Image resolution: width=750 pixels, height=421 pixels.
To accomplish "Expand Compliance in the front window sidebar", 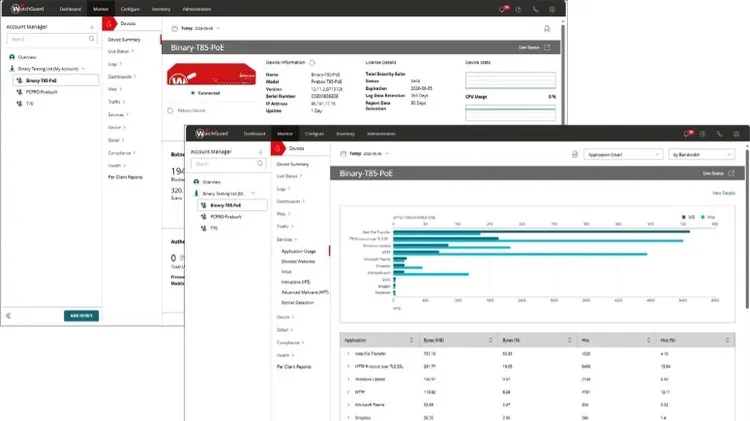I will coord(290,343).
